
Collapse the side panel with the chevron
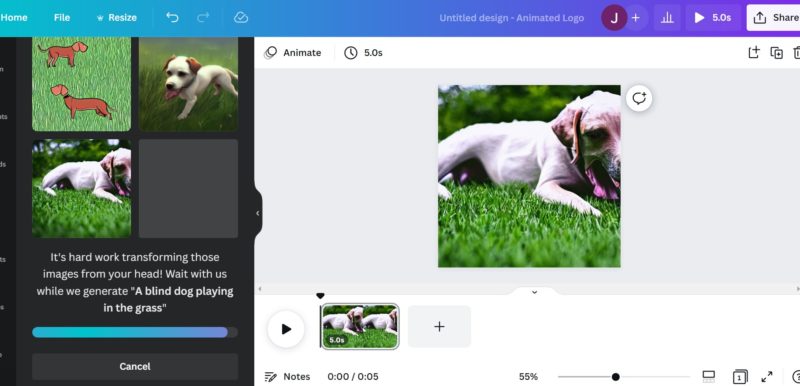[x=257, y=213]
